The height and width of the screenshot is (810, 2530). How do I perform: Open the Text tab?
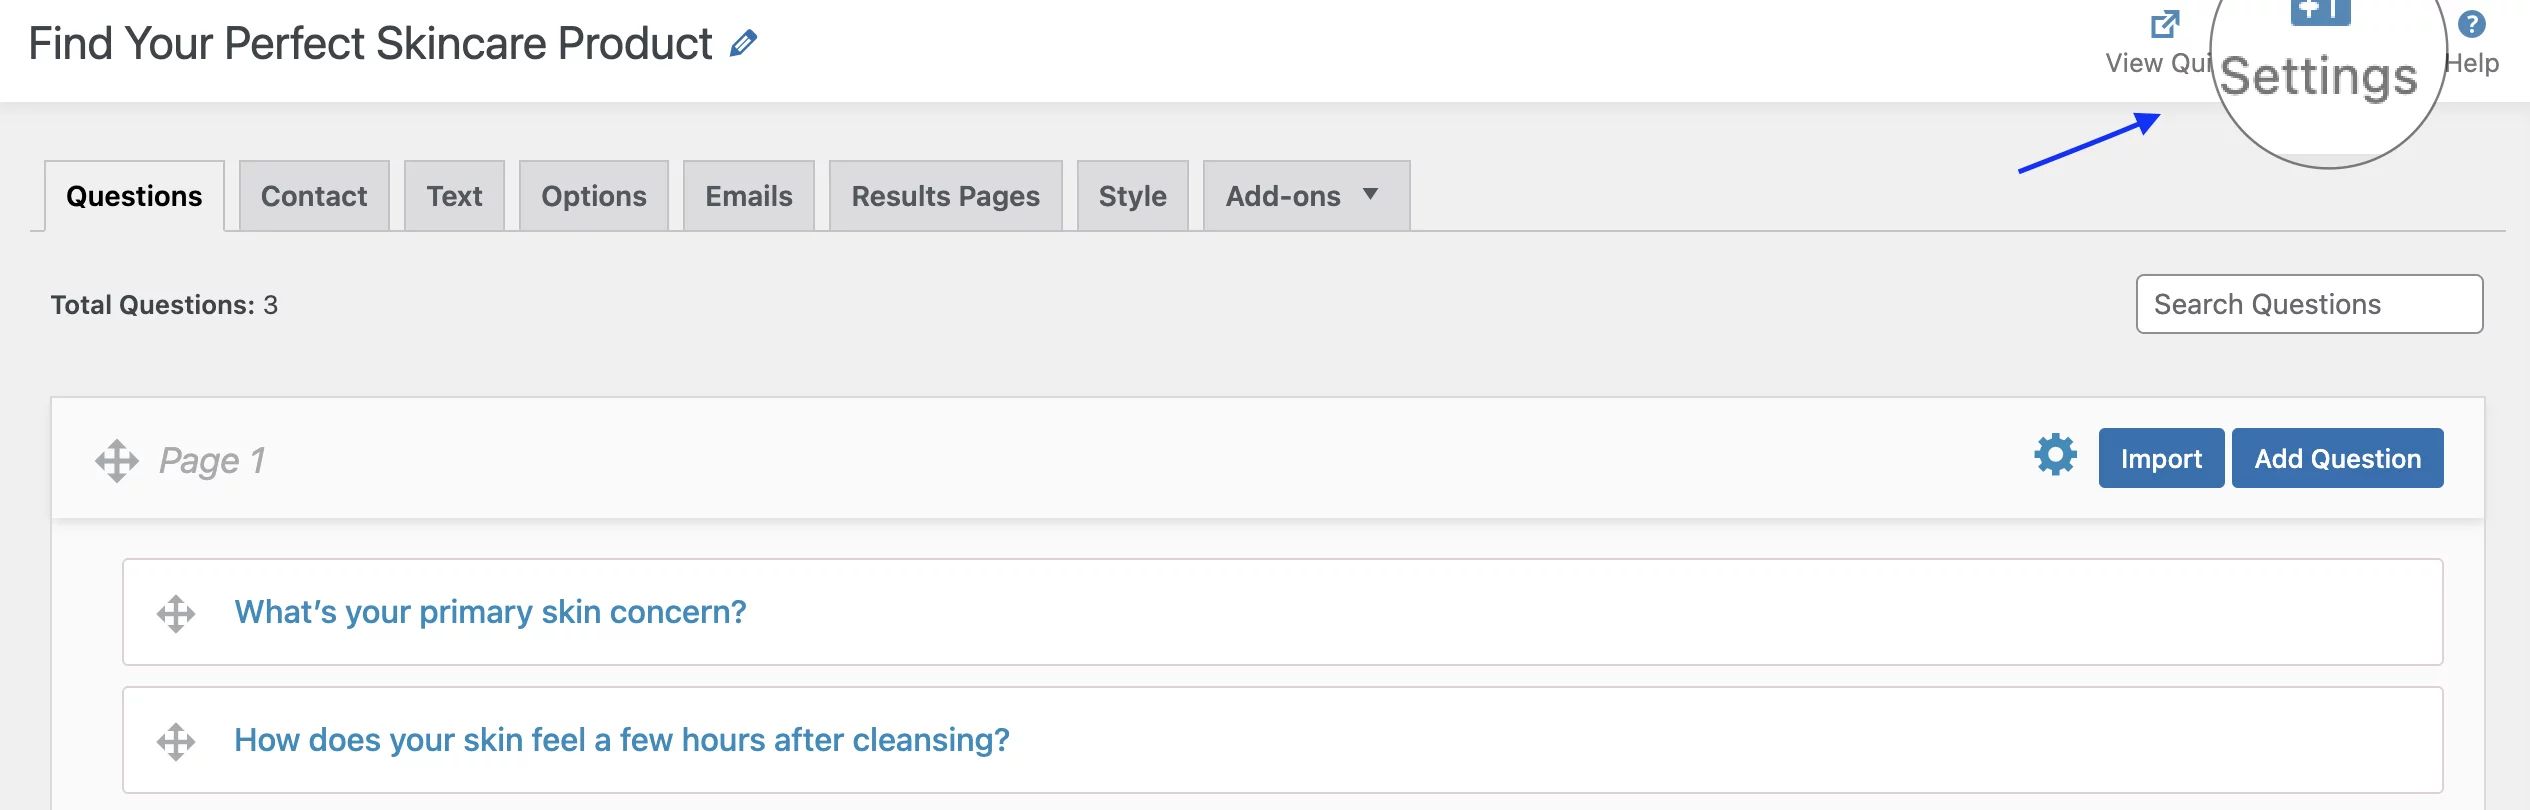[x=454, y=196]
